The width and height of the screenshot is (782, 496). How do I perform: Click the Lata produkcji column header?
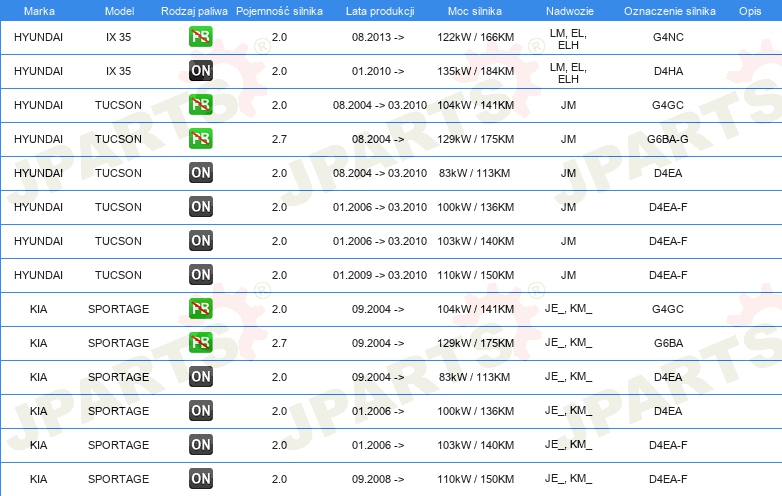click(380, 11)
